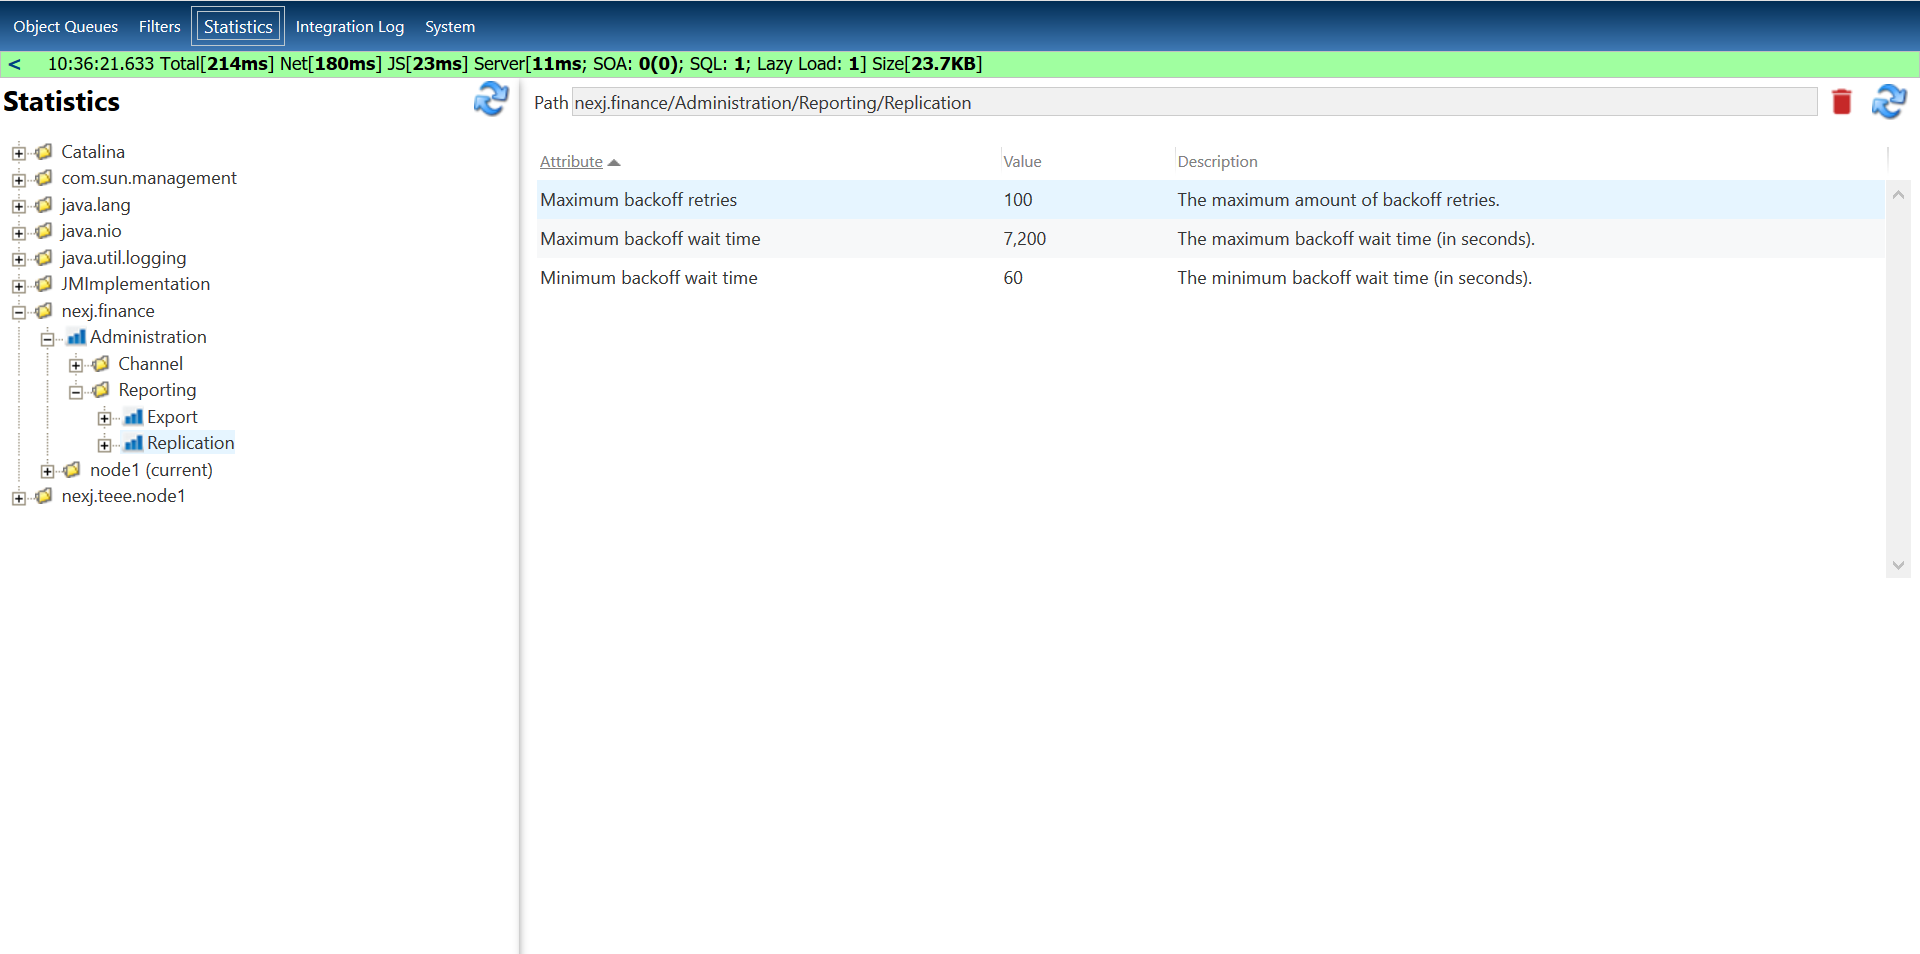Click the bar chart icon beside Administration

[x=76, y=337]
